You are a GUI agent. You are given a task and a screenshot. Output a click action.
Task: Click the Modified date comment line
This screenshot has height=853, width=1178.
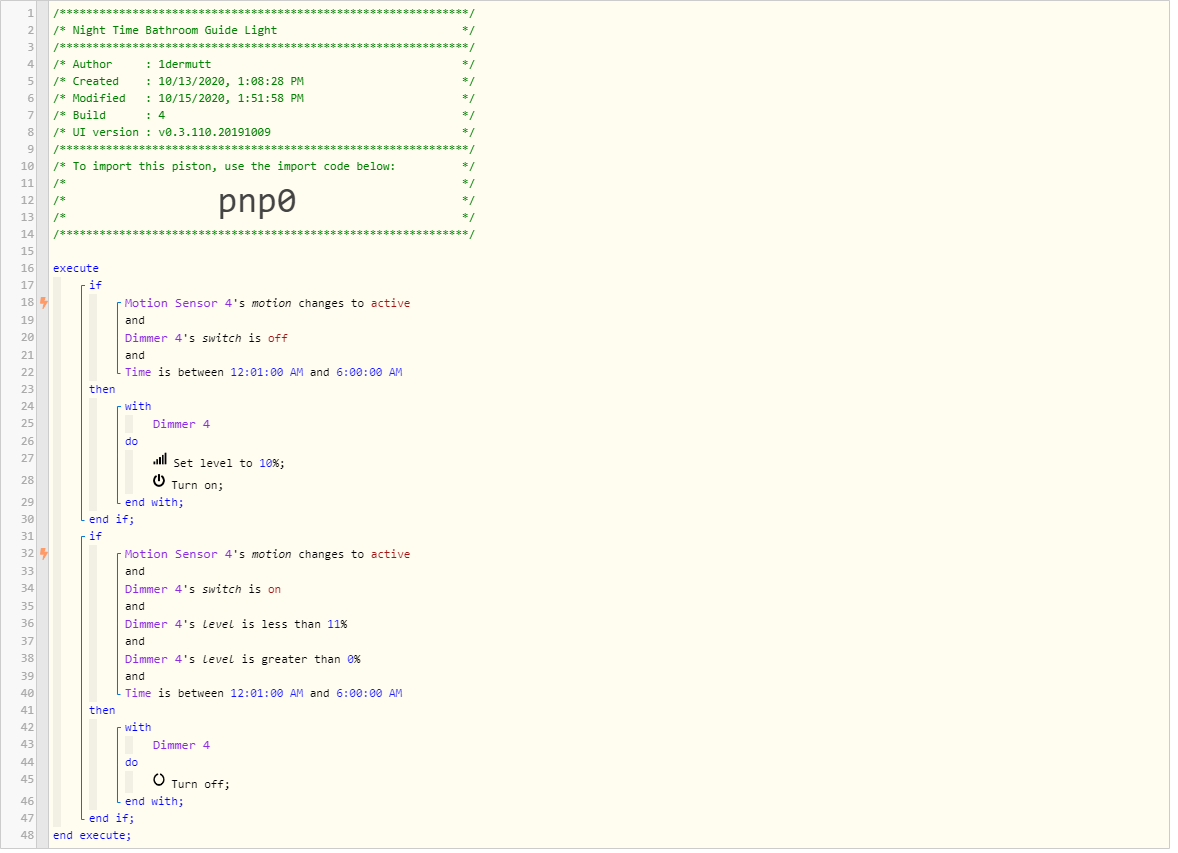coord(264,98)
